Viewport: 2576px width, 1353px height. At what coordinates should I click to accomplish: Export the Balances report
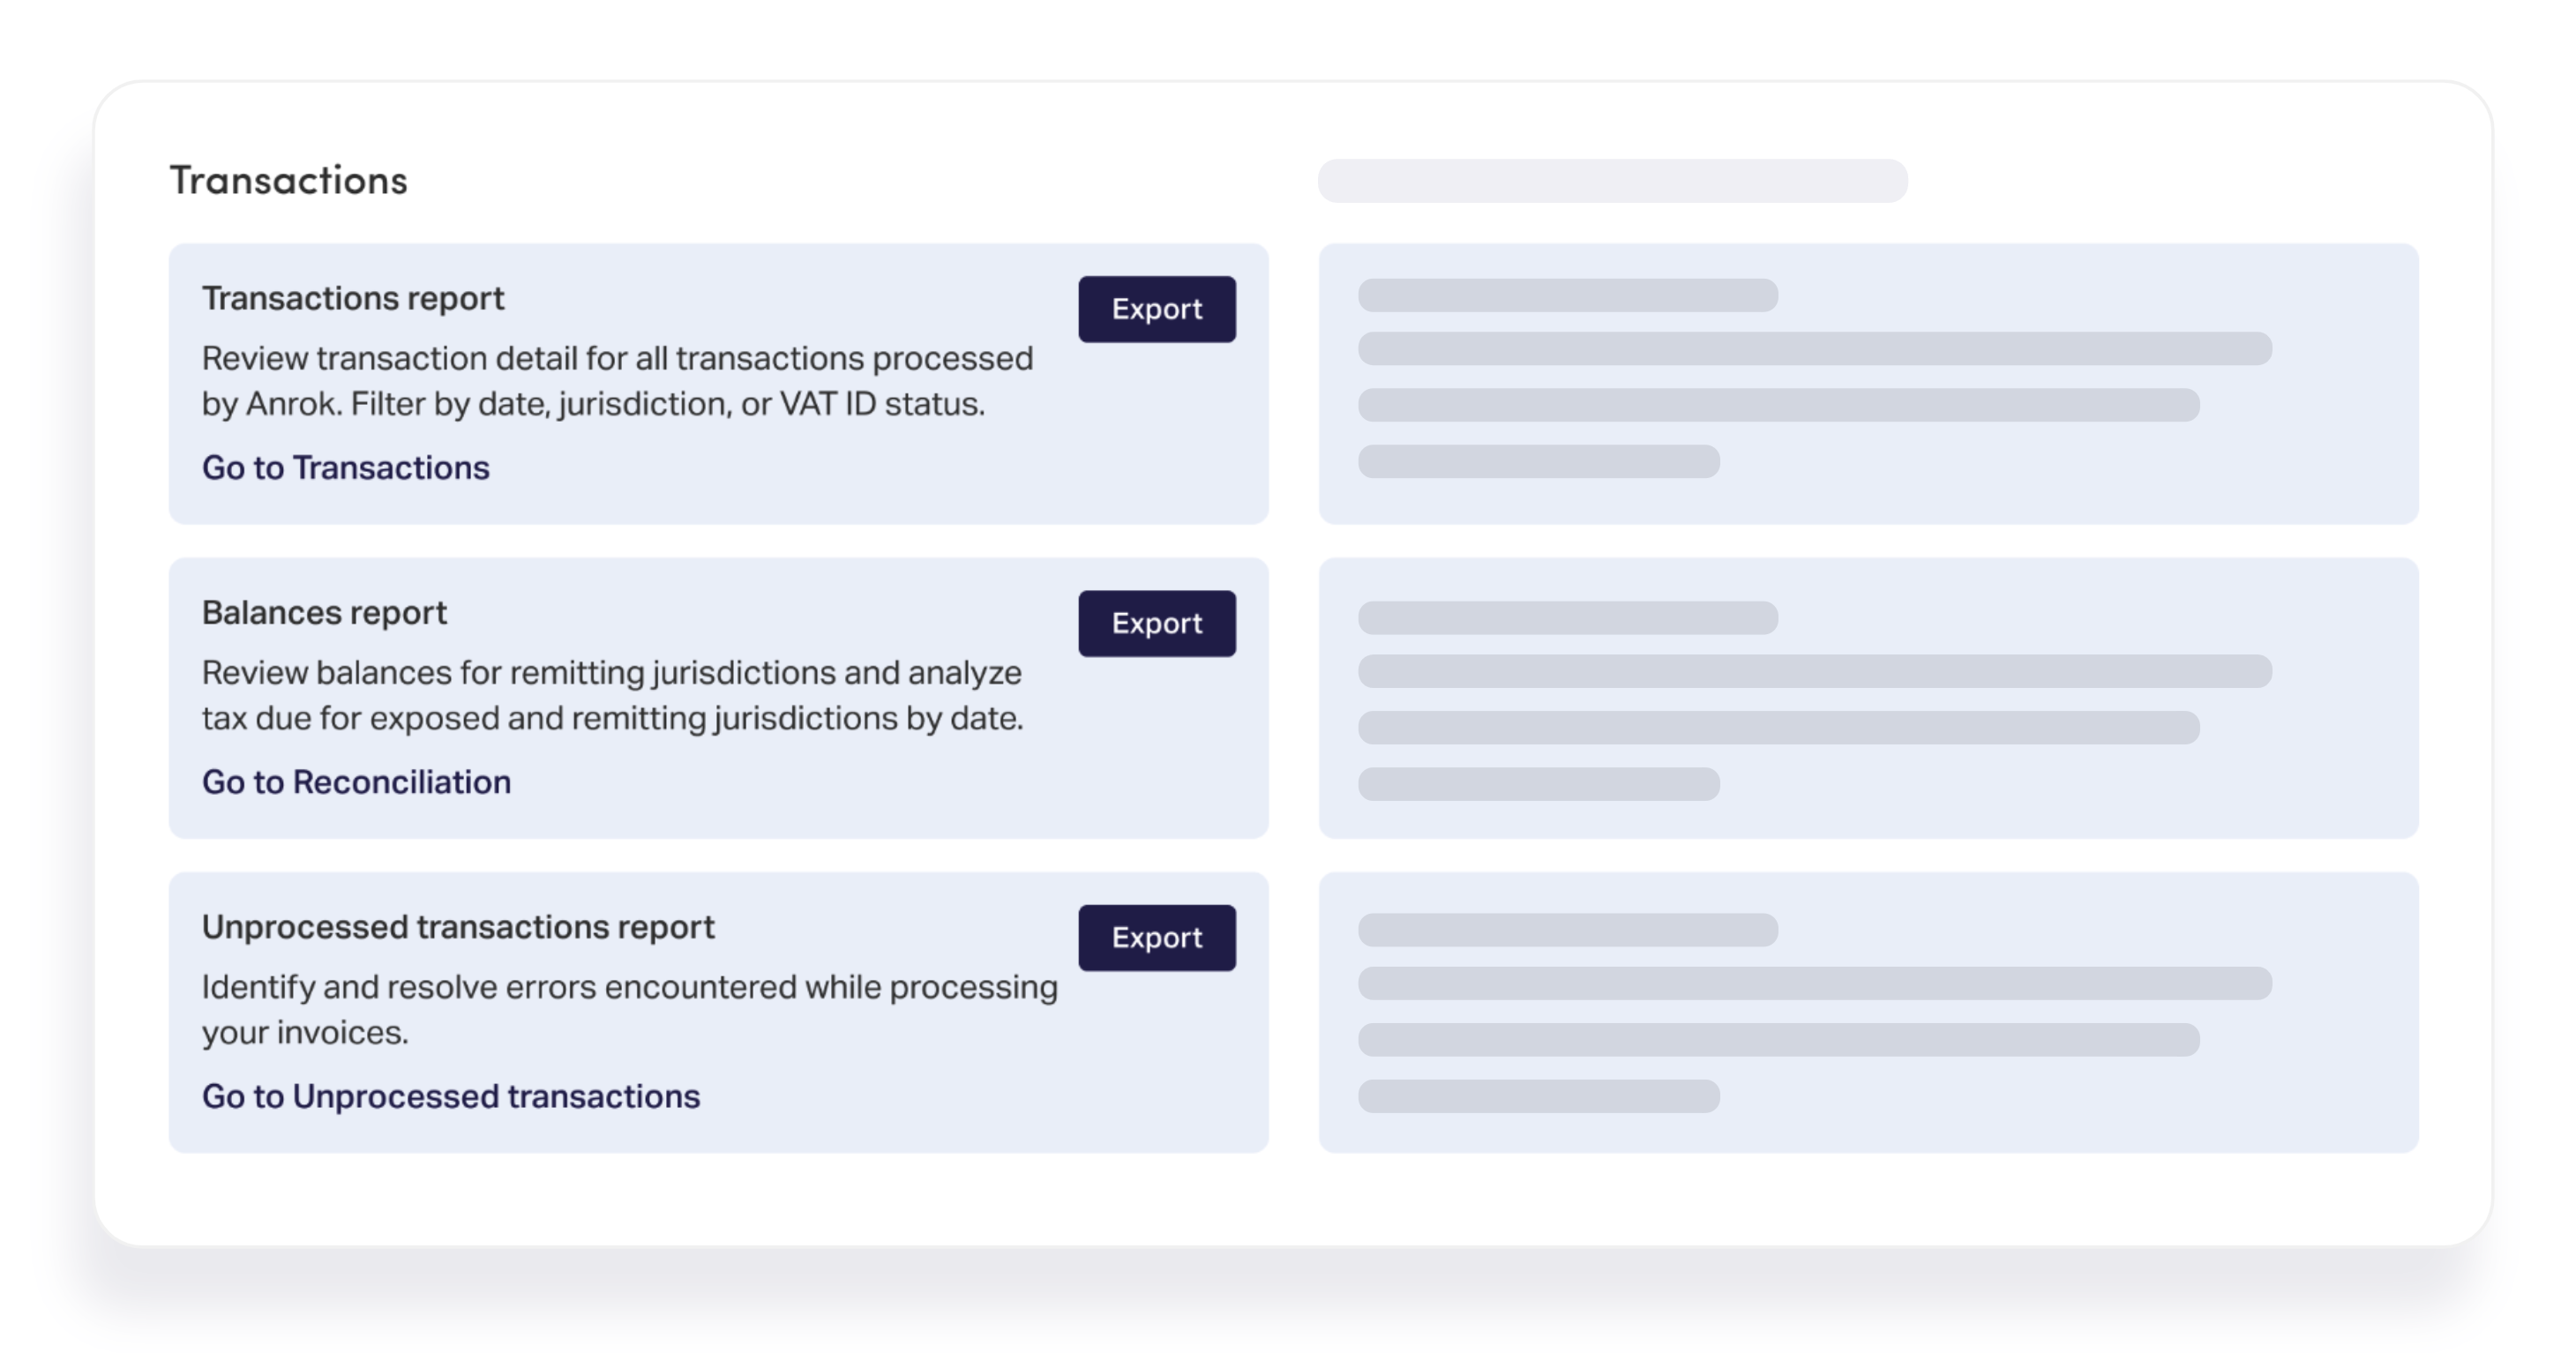[x=1156, y=623]
